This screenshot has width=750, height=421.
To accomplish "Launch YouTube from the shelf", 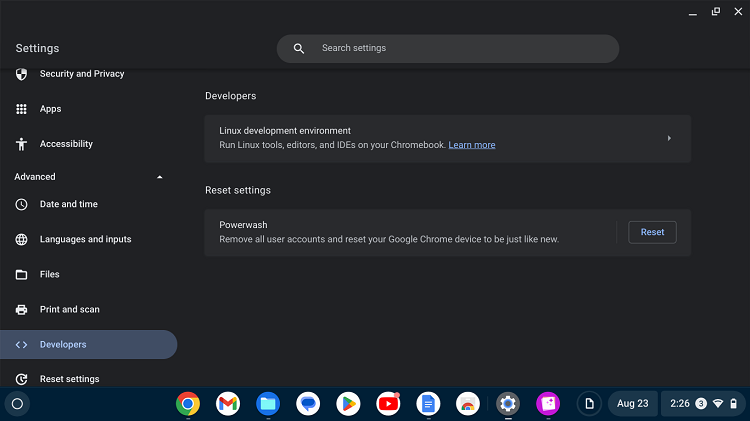I will tap(388, 404).
